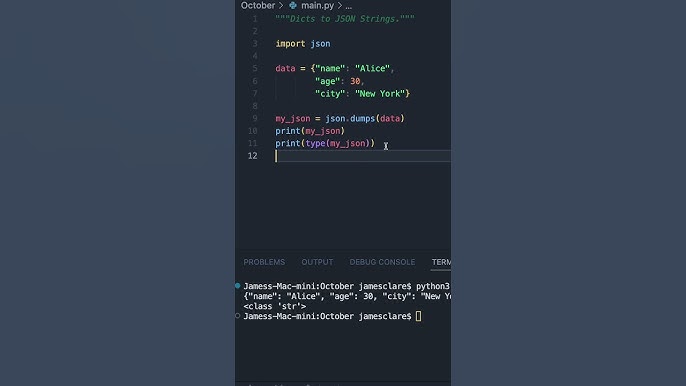Select the DEBUG CONSOLE tab
Image resolution: width=686 pixels, height=386 pixels.
pyautogui.click(x=382, y=262)
